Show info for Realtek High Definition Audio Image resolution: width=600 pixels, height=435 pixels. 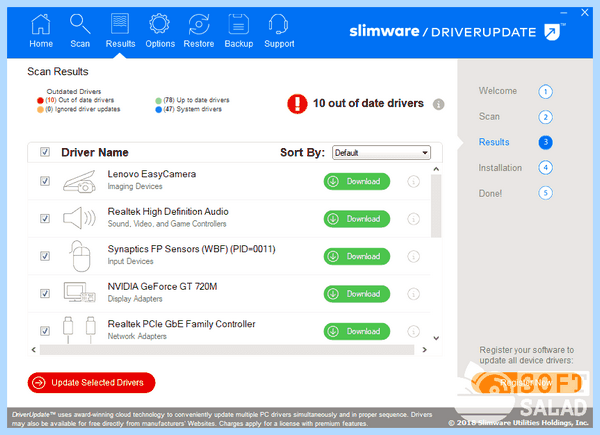tap(413, 219)
